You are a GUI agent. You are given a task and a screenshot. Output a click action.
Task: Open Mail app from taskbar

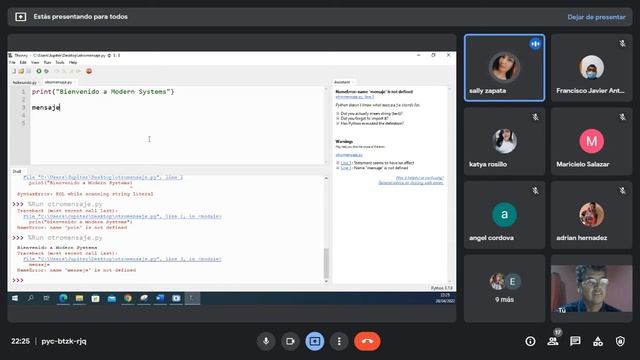tap(111, 298)
